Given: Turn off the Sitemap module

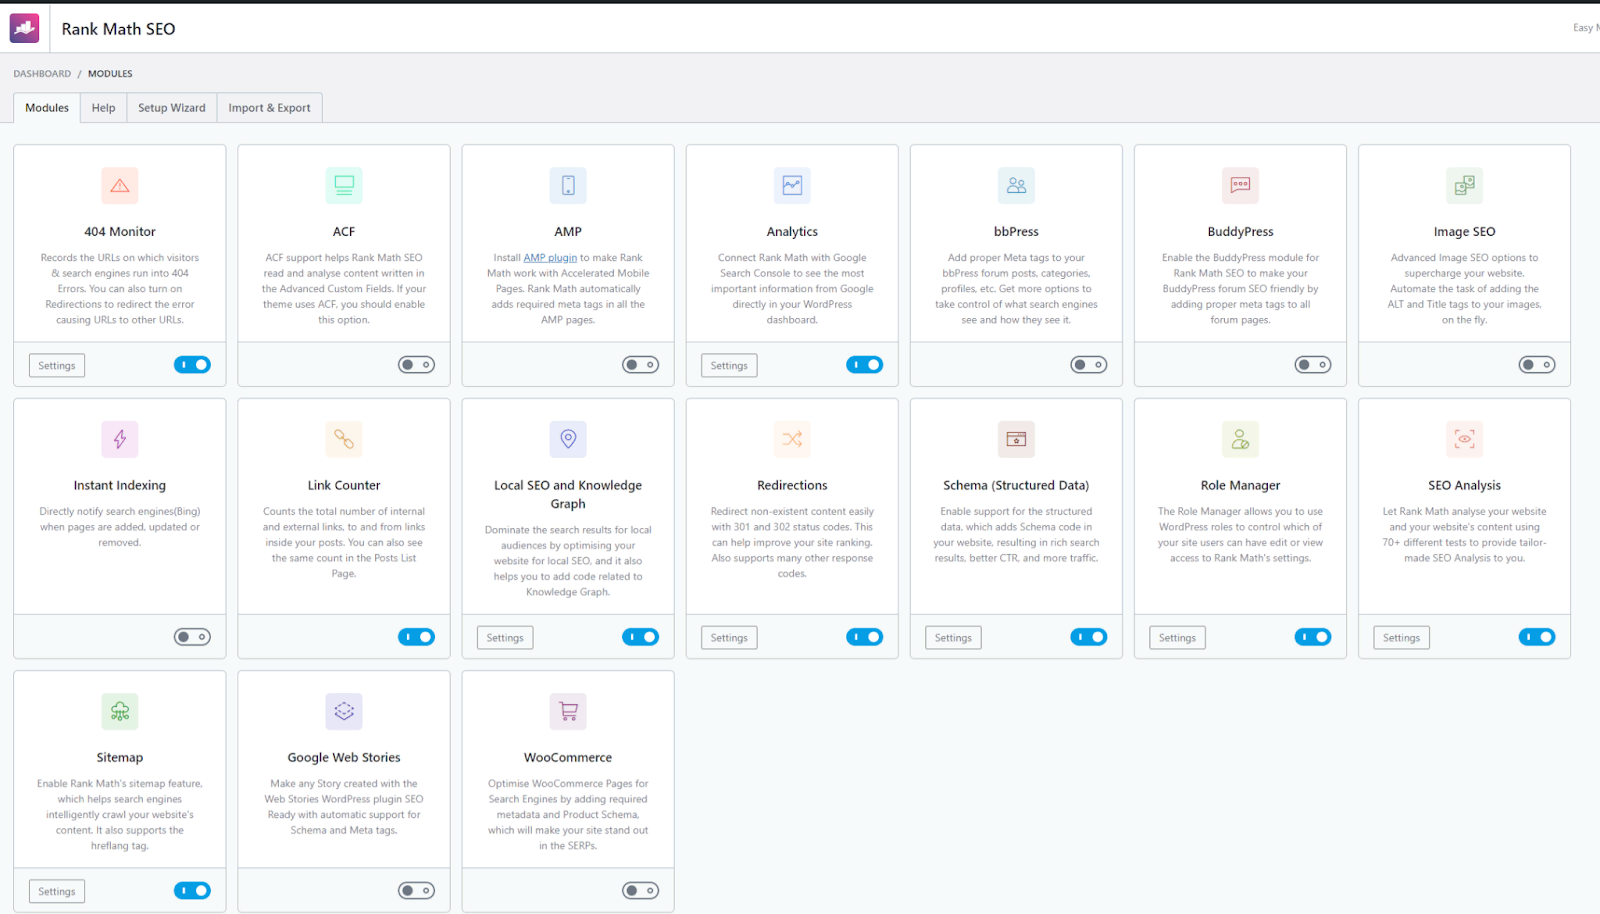Looking at the screenshot, I should (192, 891).
